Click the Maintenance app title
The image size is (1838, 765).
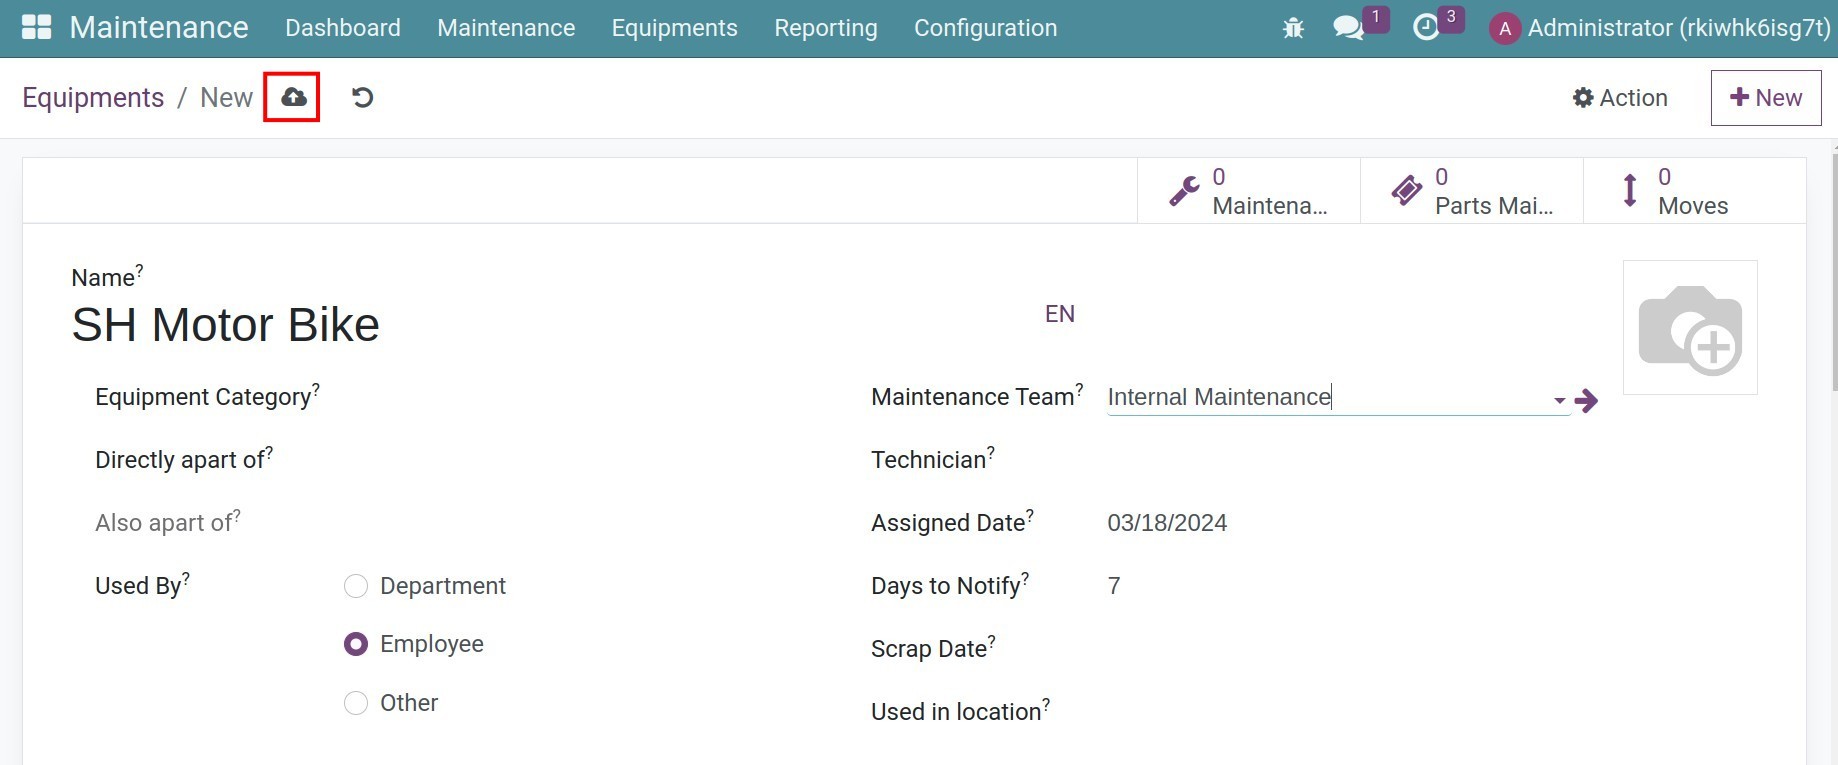coord(159,27)
